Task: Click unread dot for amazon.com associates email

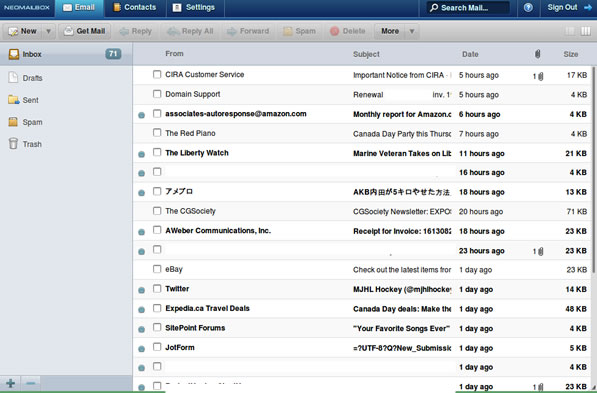Action: [x=141, y=115]
